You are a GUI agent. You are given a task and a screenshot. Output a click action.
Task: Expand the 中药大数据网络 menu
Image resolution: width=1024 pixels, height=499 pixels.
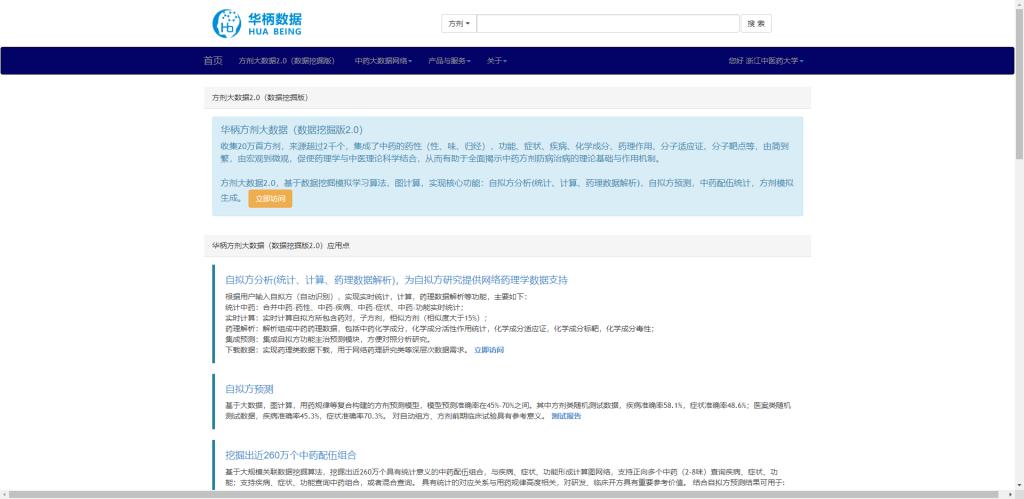(x=383, y=61)
